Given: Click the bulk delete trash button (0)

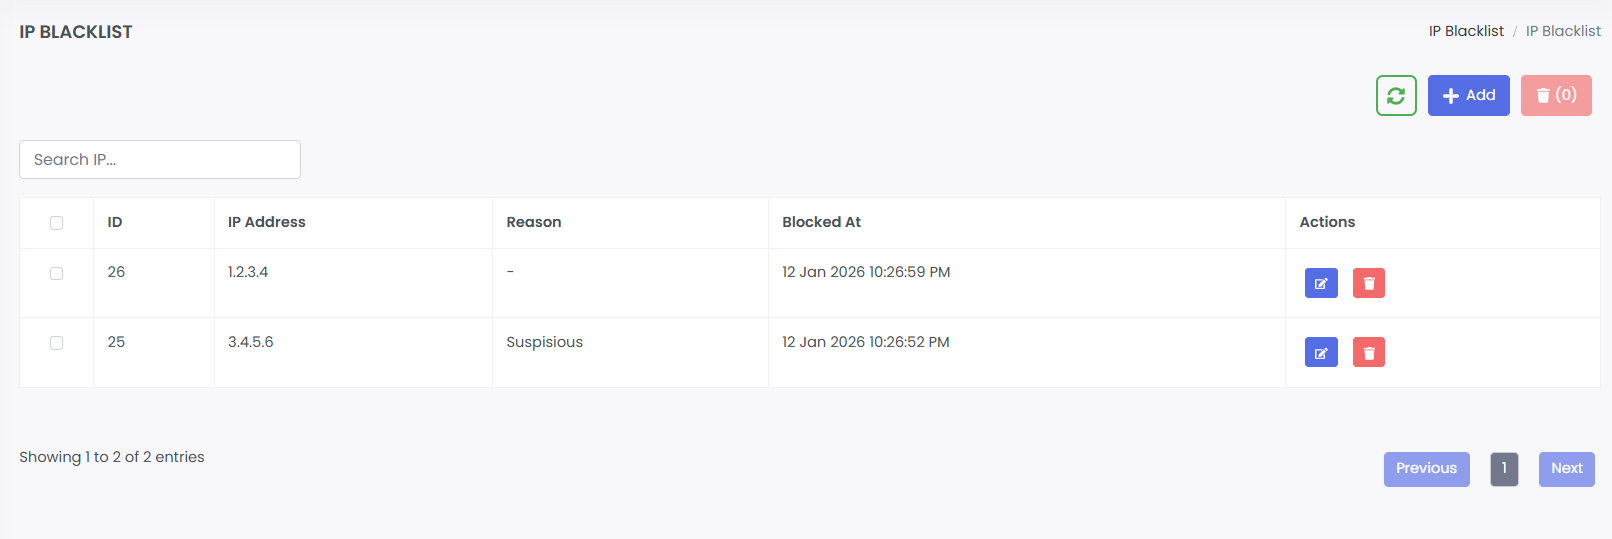Looking at the screenshot, I should pos(1556,96).
